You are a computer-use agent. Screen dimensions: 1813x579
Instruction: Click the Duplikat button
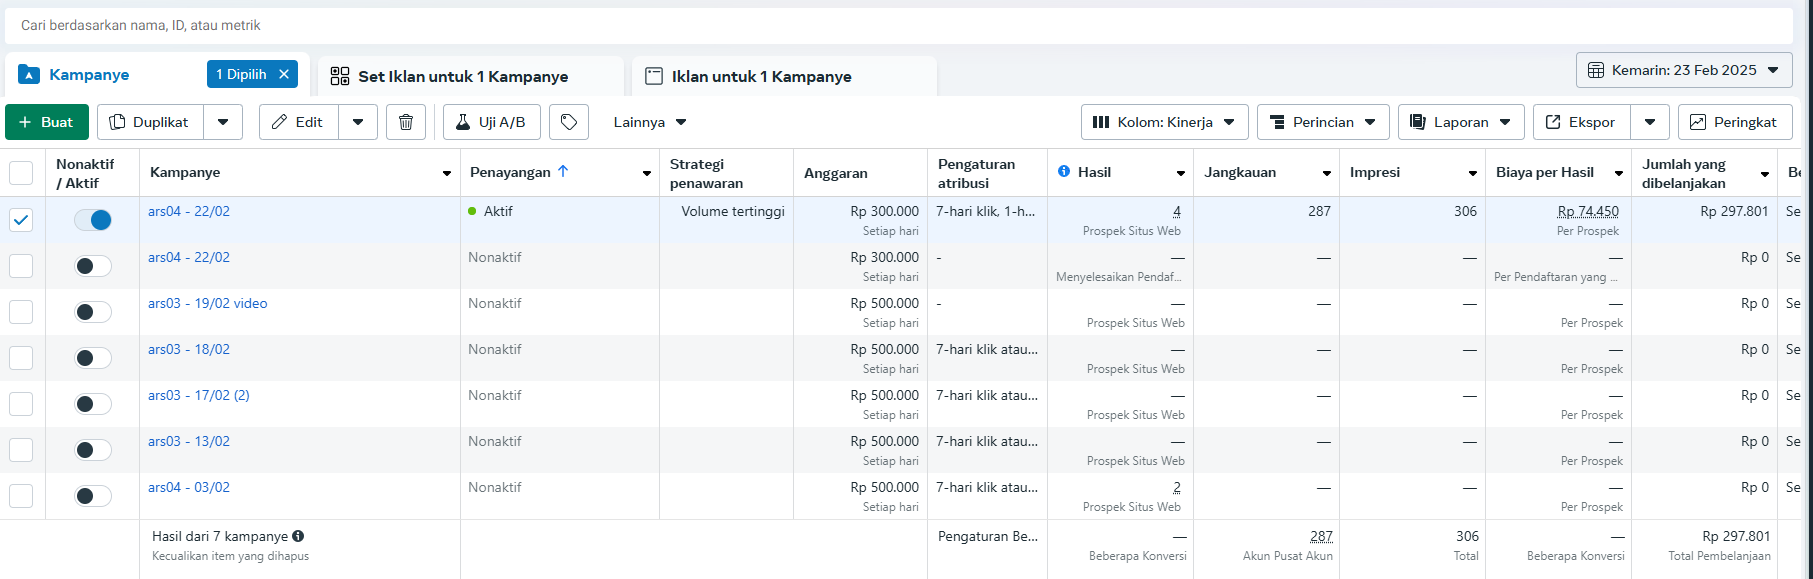150,122
